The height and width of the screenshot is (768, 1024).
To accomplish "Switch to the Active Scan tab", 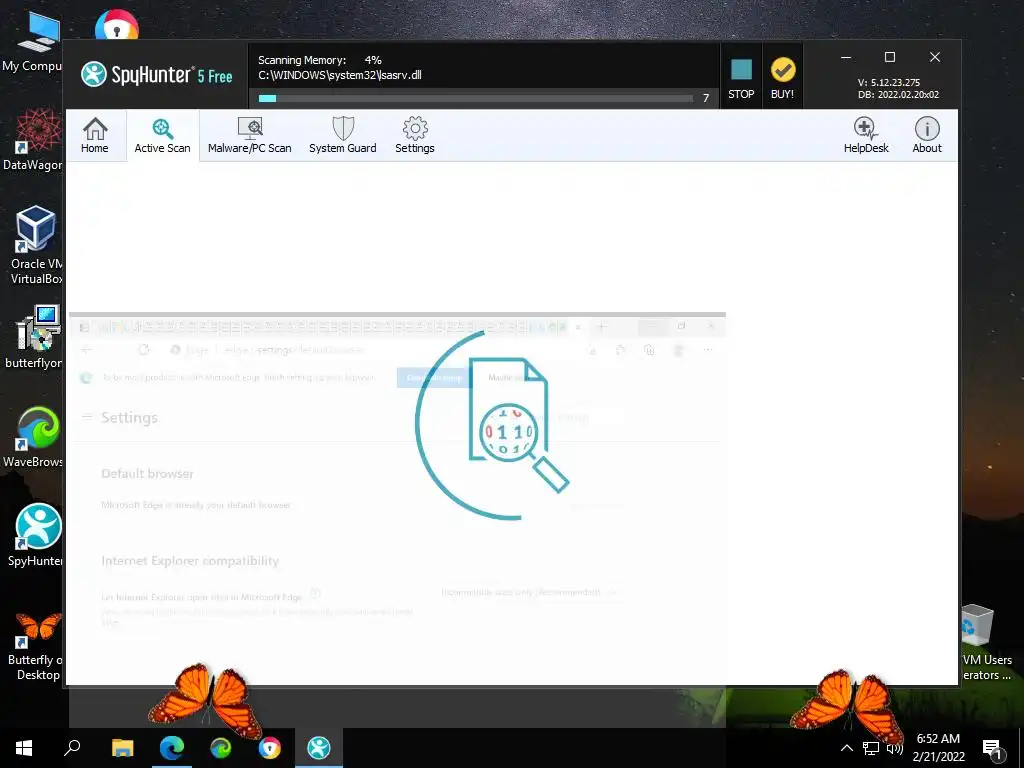I will tap(163, 135).
